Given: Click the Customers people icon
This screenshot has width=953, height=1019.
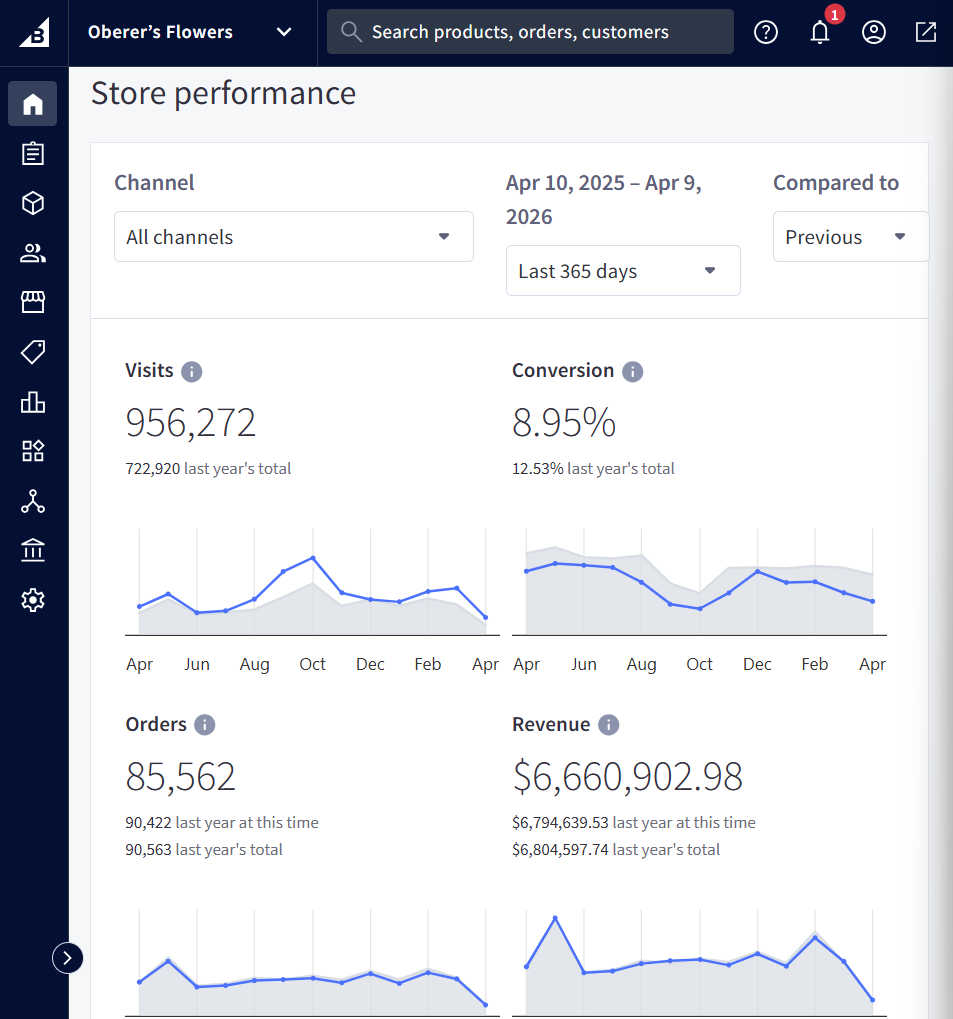Looking at the screenshot, I should 32,252.
